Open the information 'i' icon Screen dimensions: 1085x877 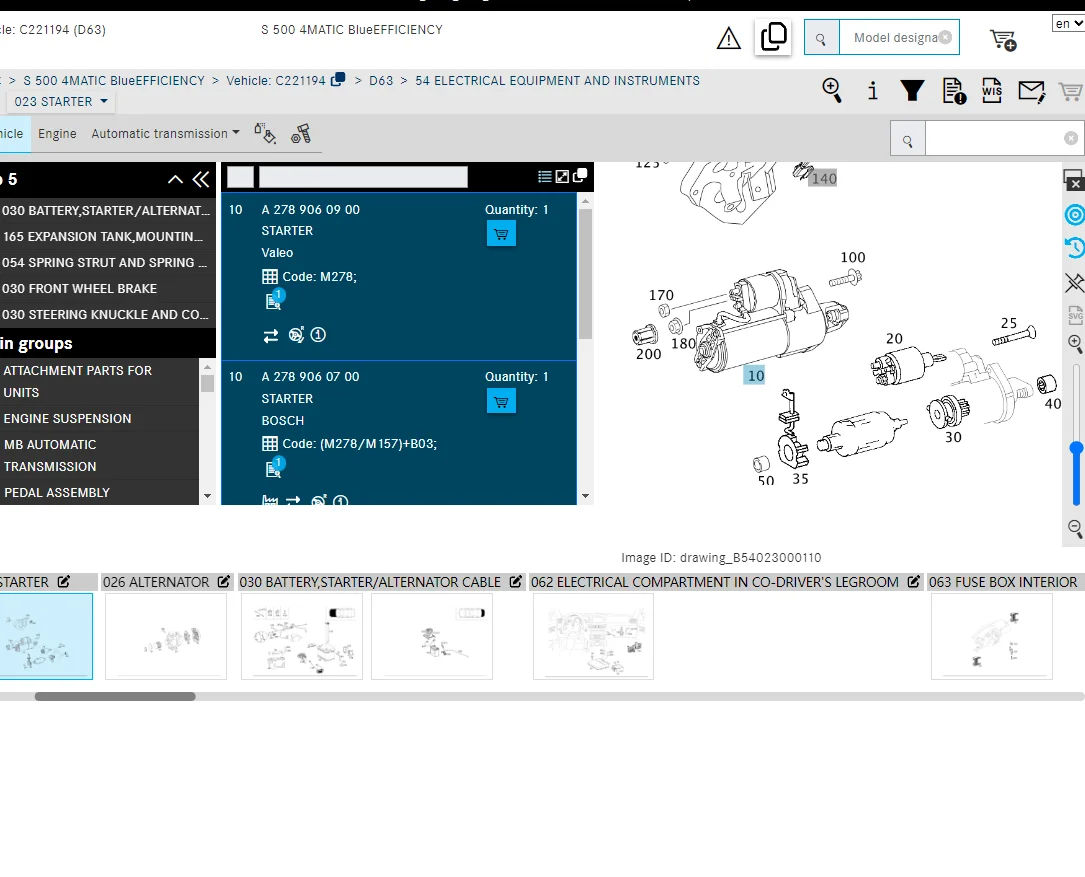[873, 90]
